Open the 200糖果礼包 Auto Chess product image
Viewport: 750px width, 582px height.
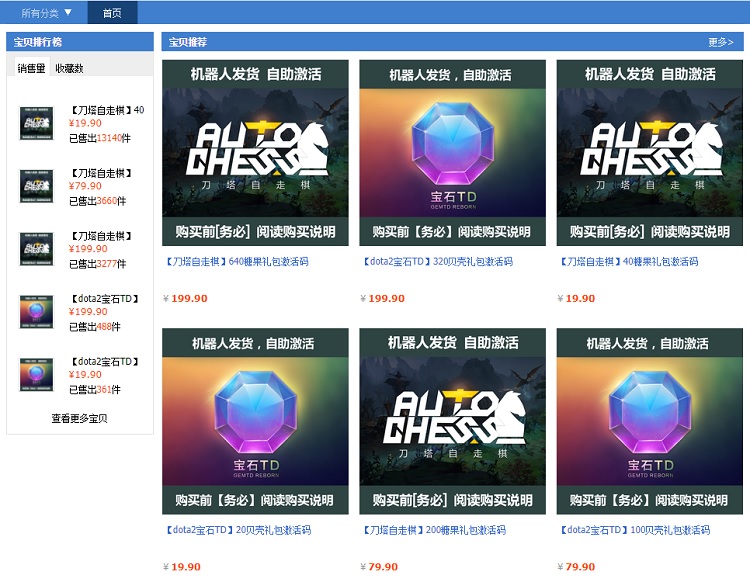(x=452, y=421)
